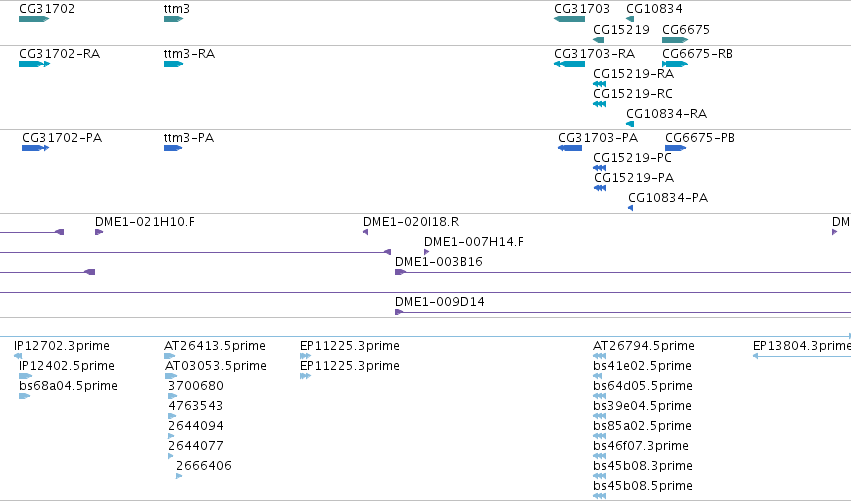Open the DME1-003B16 BAC label
The width and height of the screenshot is (851, 501).
pyautogui.click(x=439, y=262)
